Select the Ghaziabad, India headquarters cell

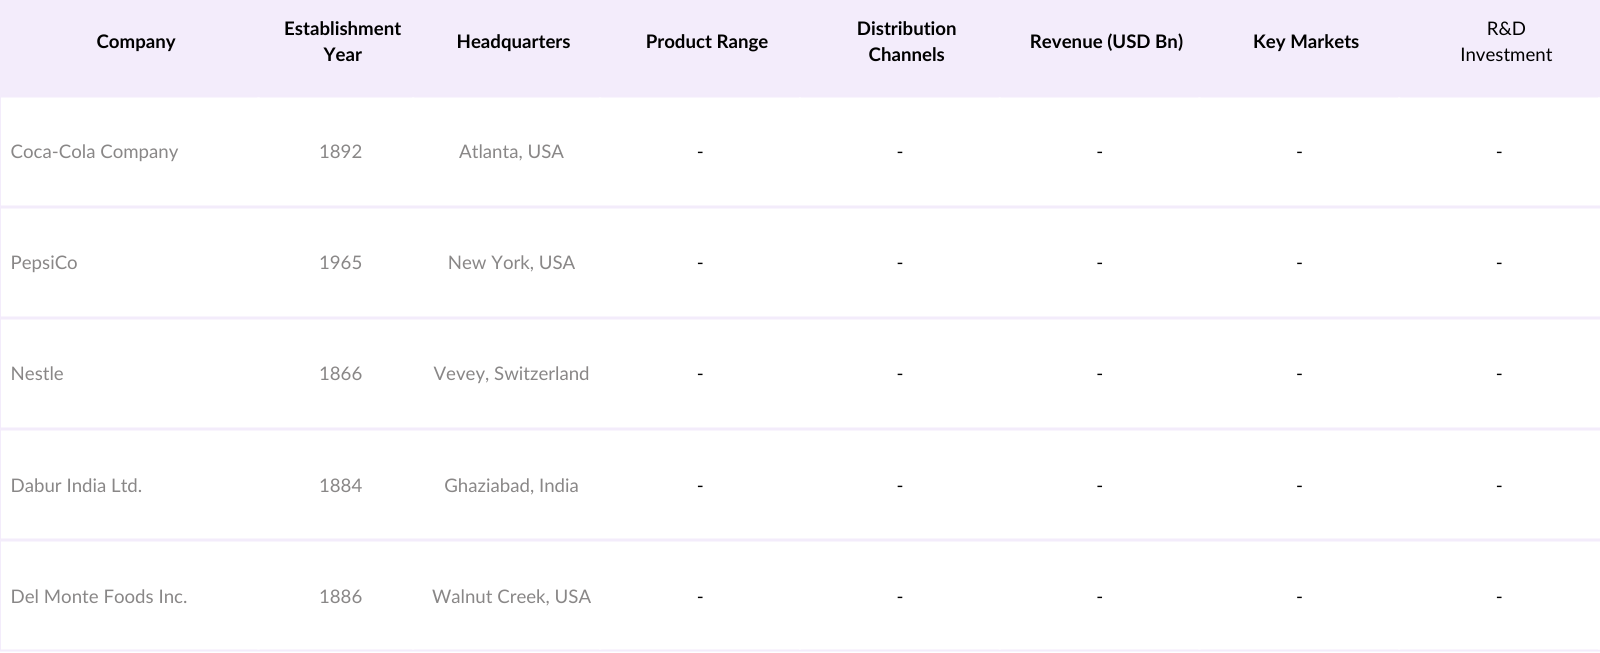tap(511, 486)
